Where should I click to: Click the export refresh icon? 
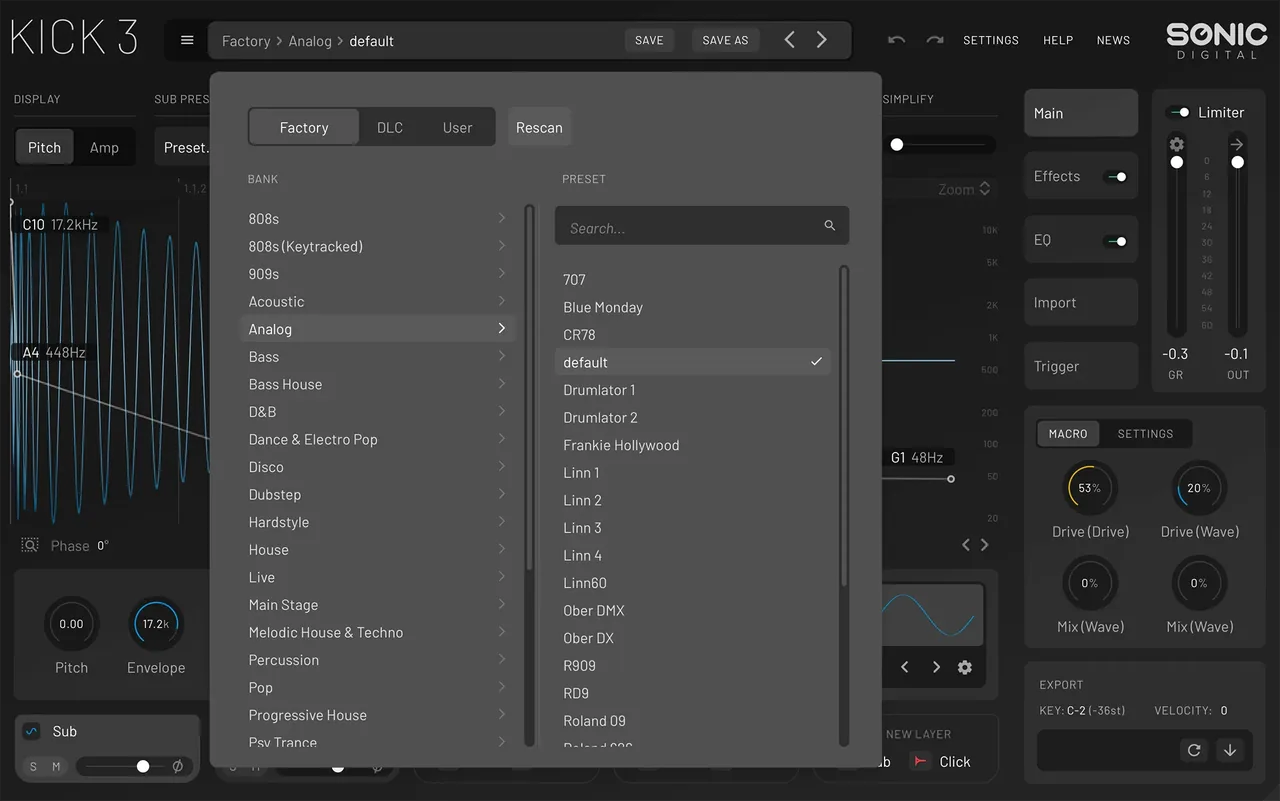(1194, 750)
